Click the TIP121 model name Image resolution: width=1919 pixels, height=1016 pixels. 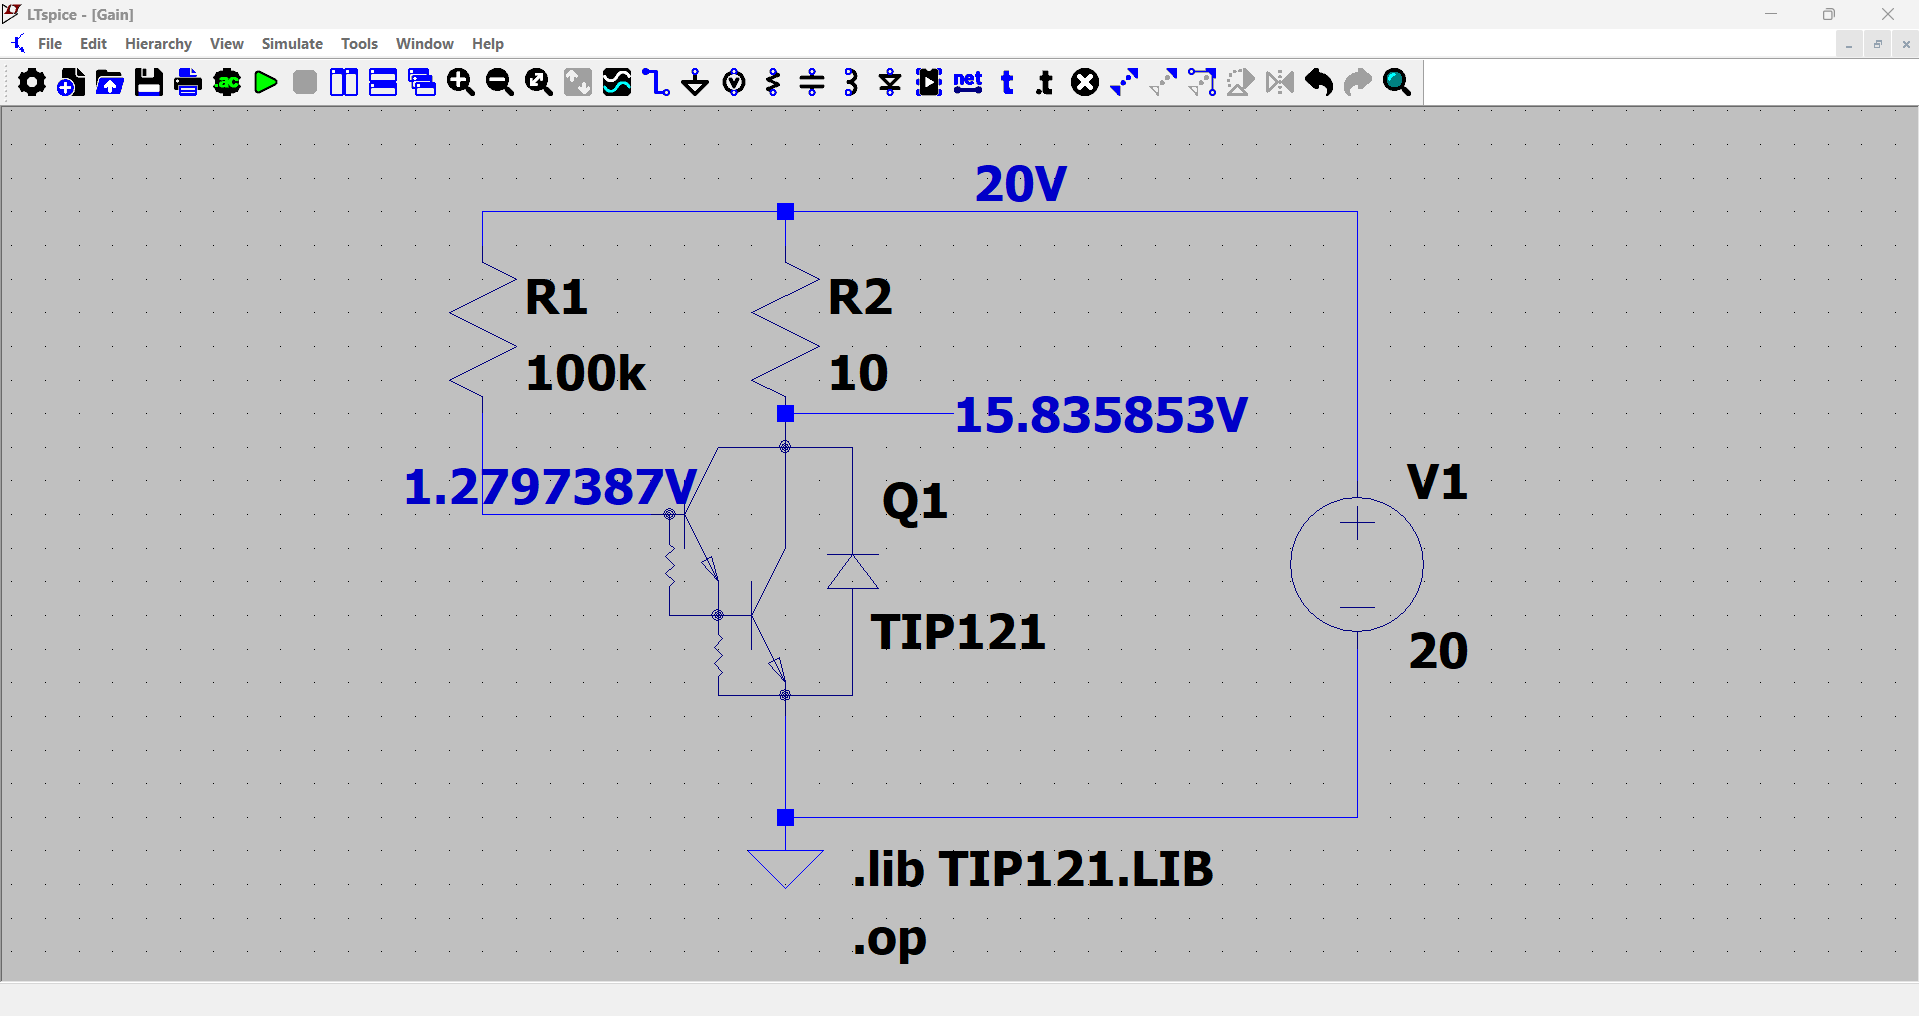point(958,632)
